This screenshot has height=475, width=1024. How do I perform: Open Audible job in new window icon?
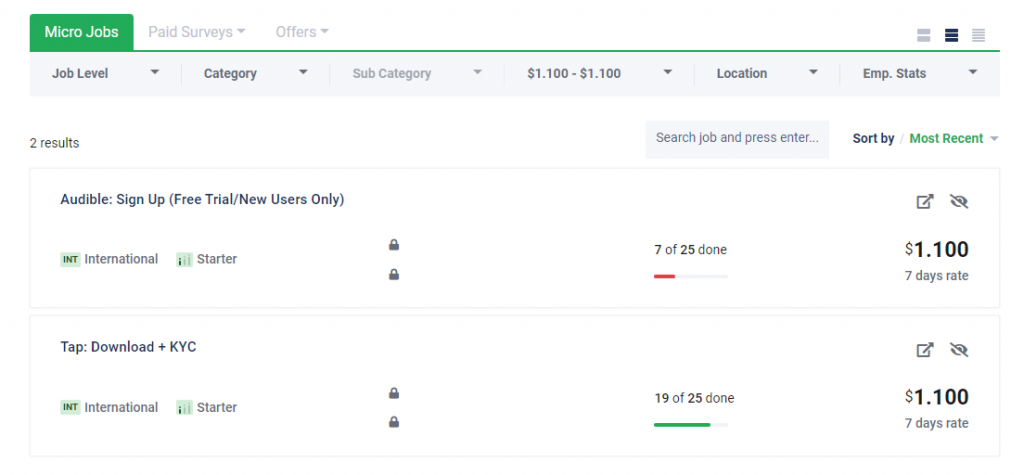tap(925, 201)
